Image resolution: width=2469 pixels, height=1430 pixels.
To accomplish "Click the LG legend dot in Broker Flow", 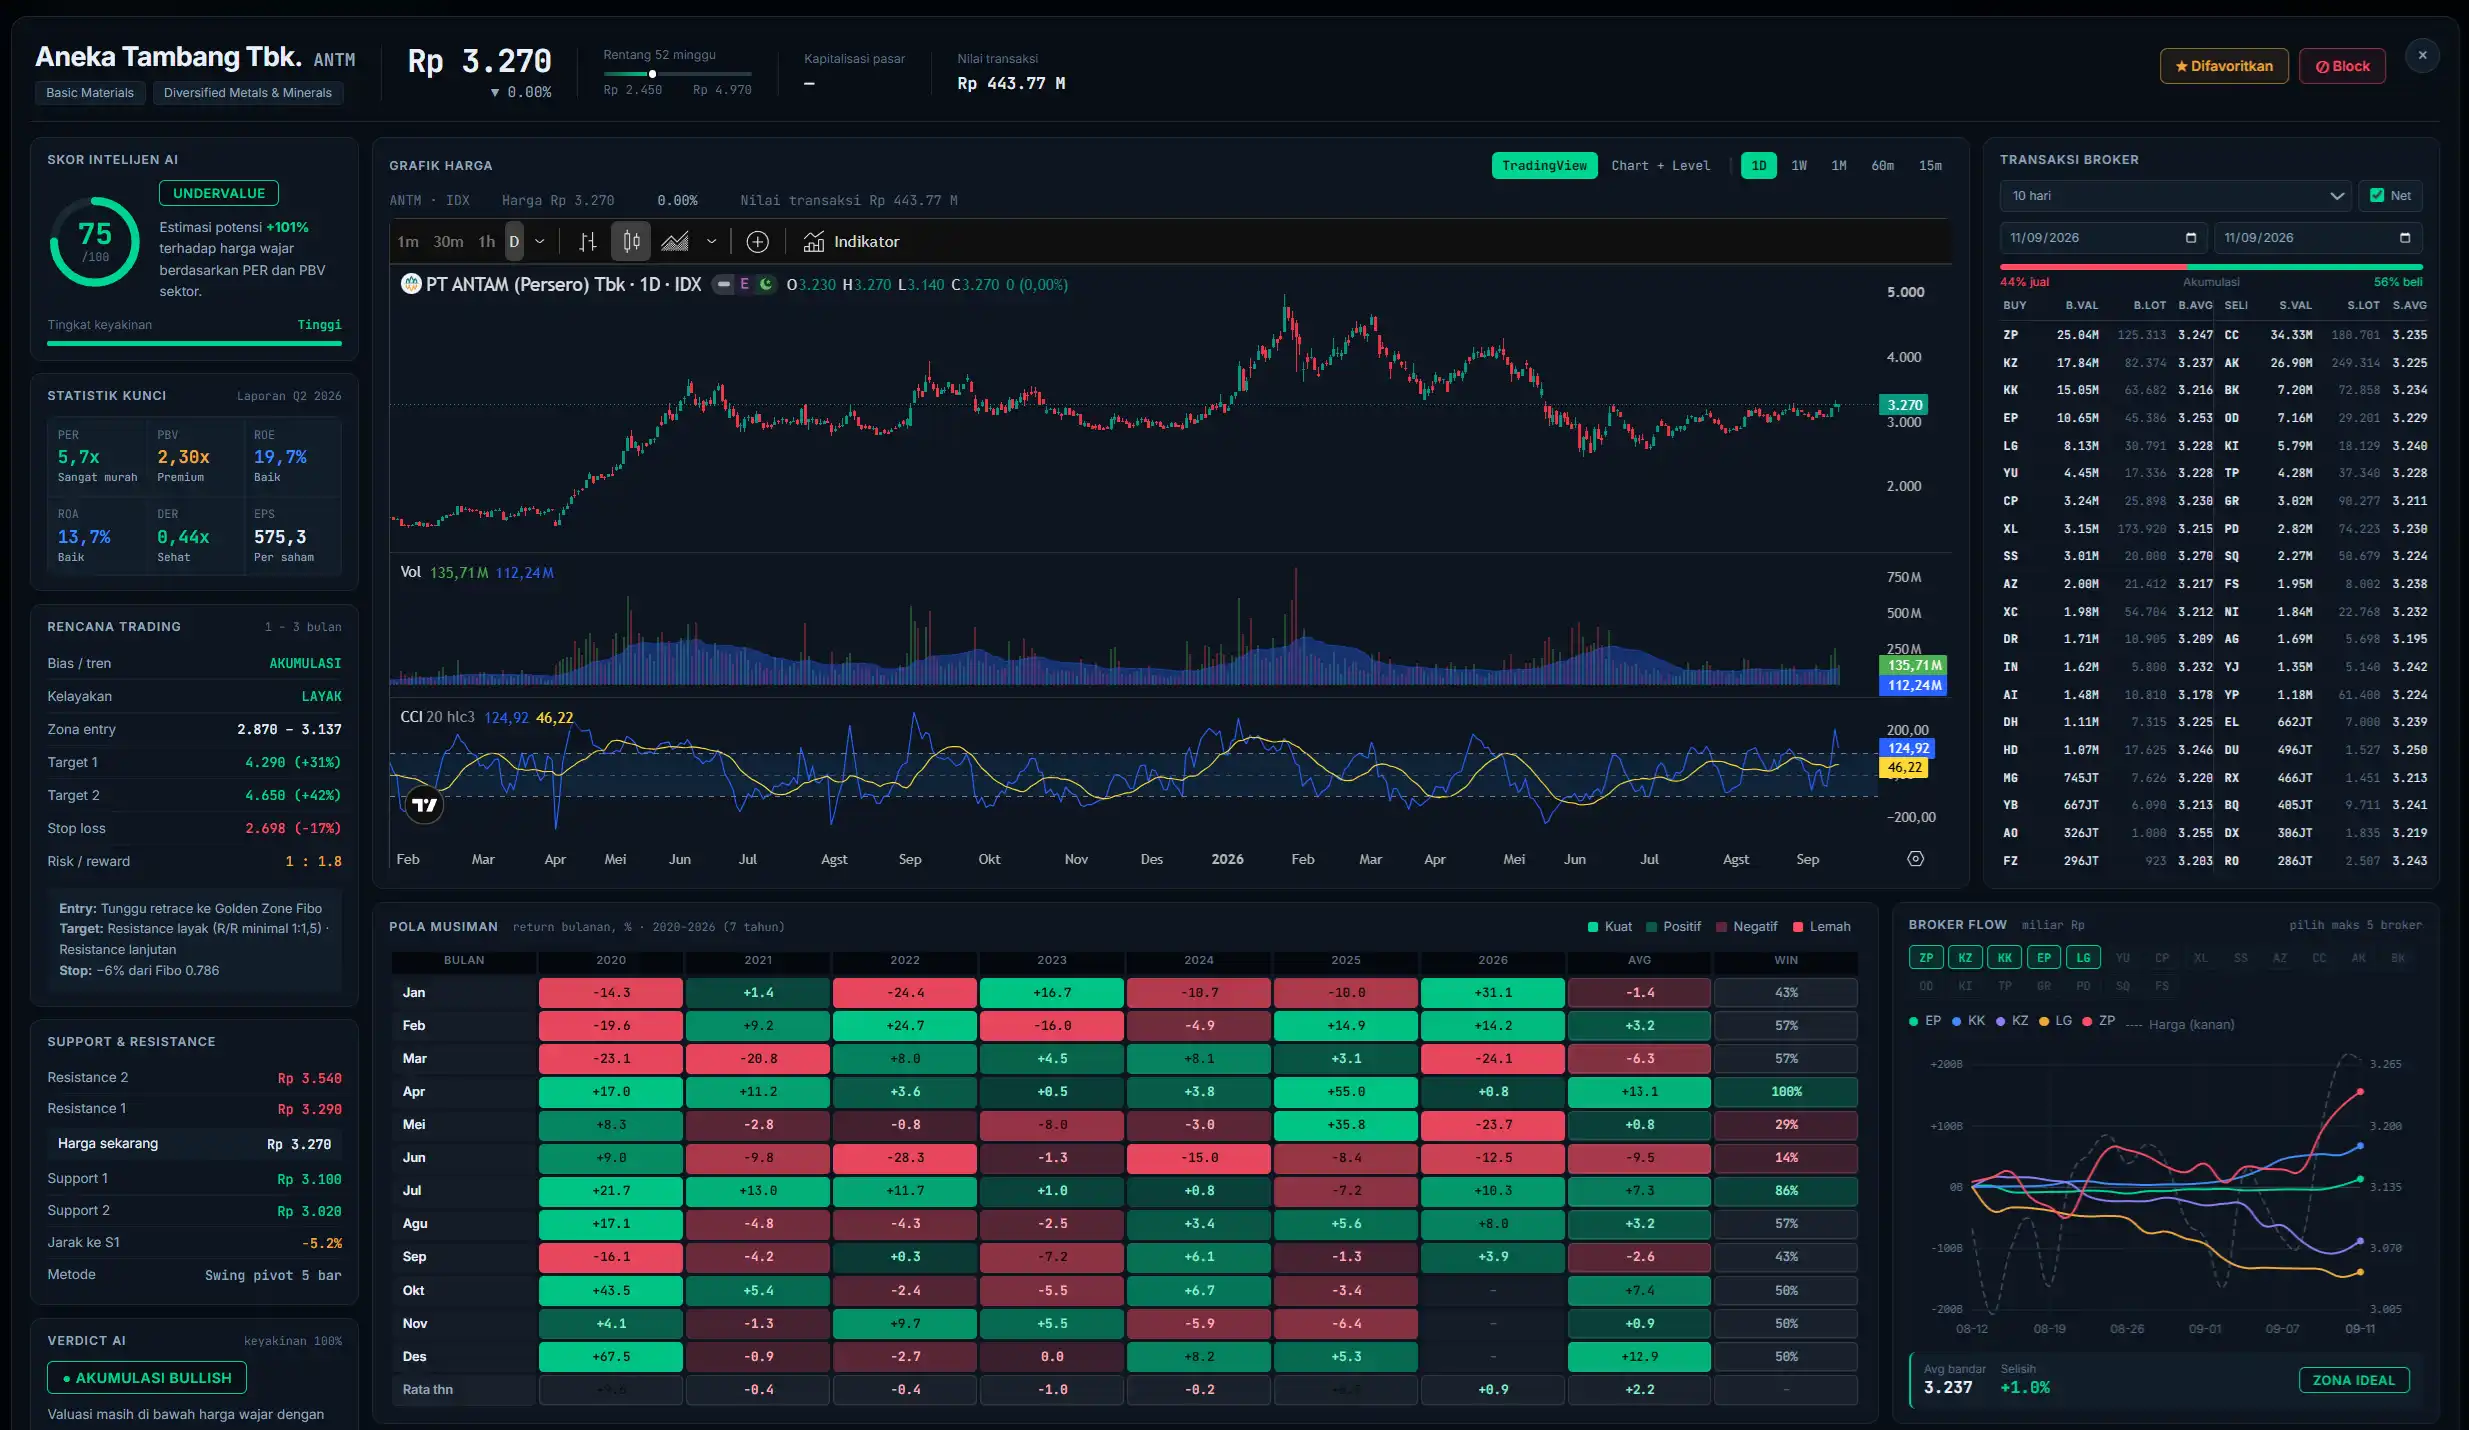I will point(2043,1022).
